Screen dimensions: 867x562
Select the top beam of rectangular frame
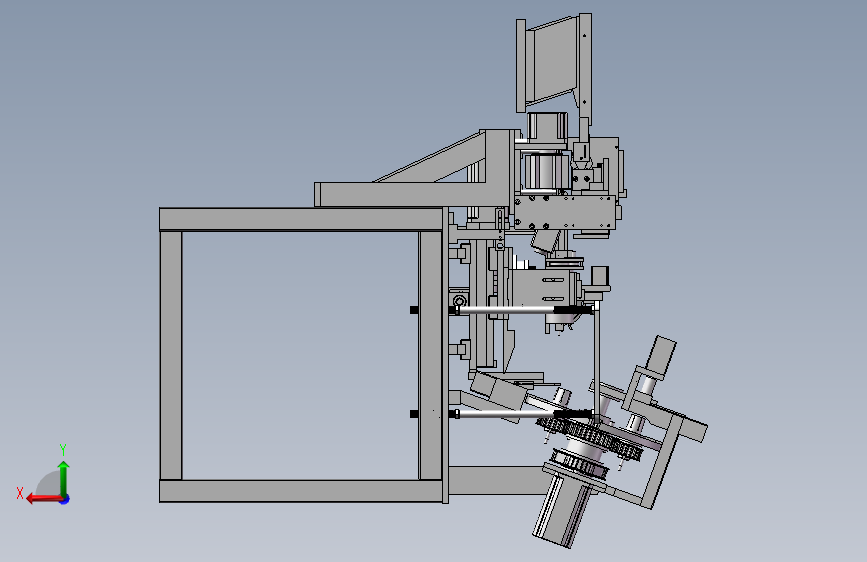pos(301,219)
